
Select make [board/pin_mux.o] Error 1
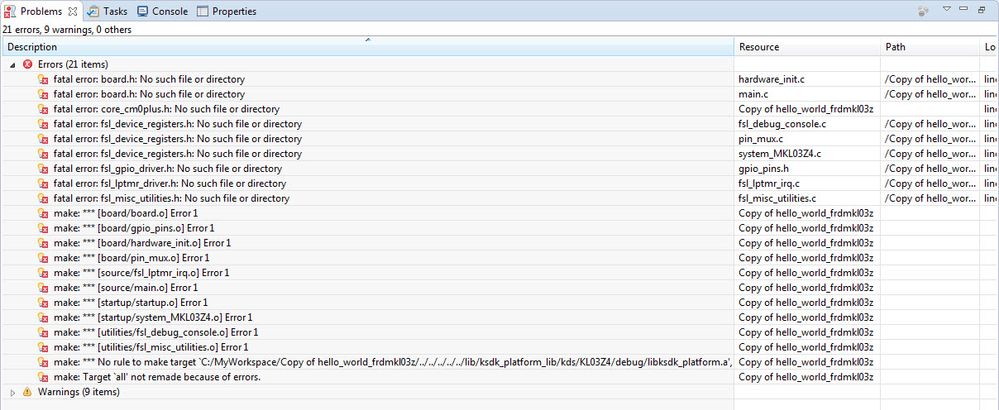(x=131, y=258)
